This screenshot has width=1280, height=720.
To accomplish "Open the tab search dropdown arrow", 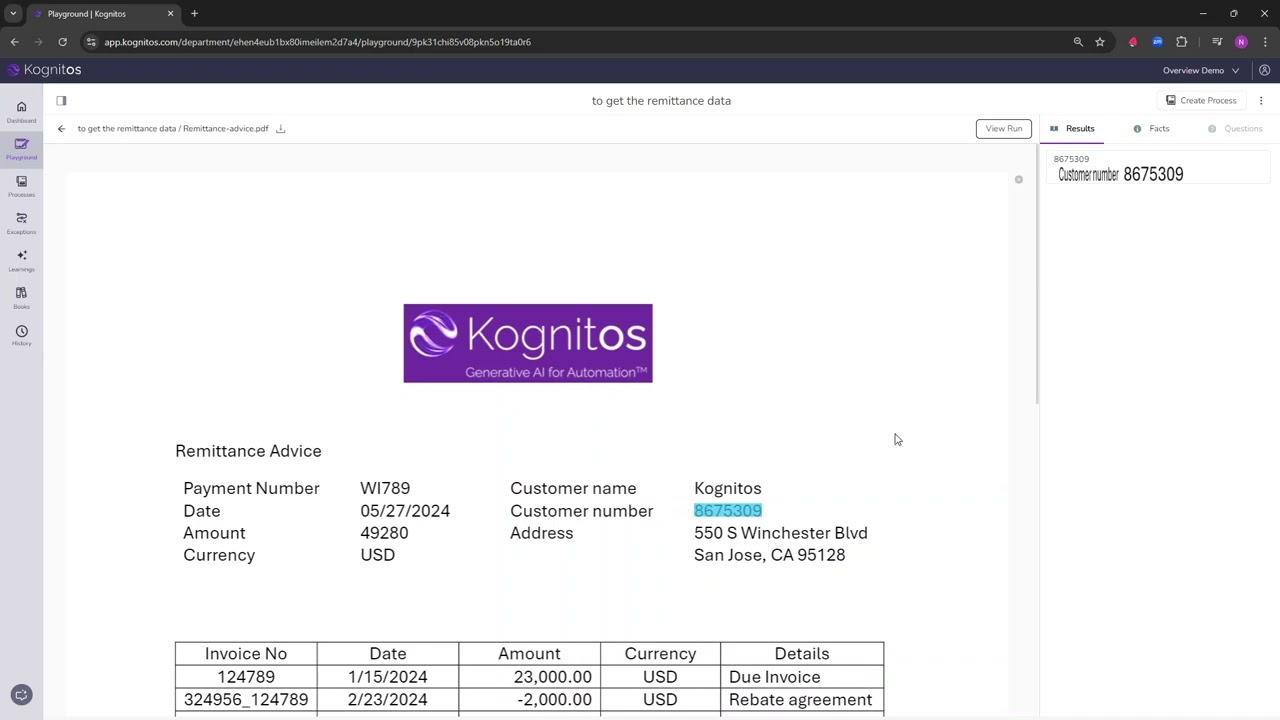I will 13,14.
